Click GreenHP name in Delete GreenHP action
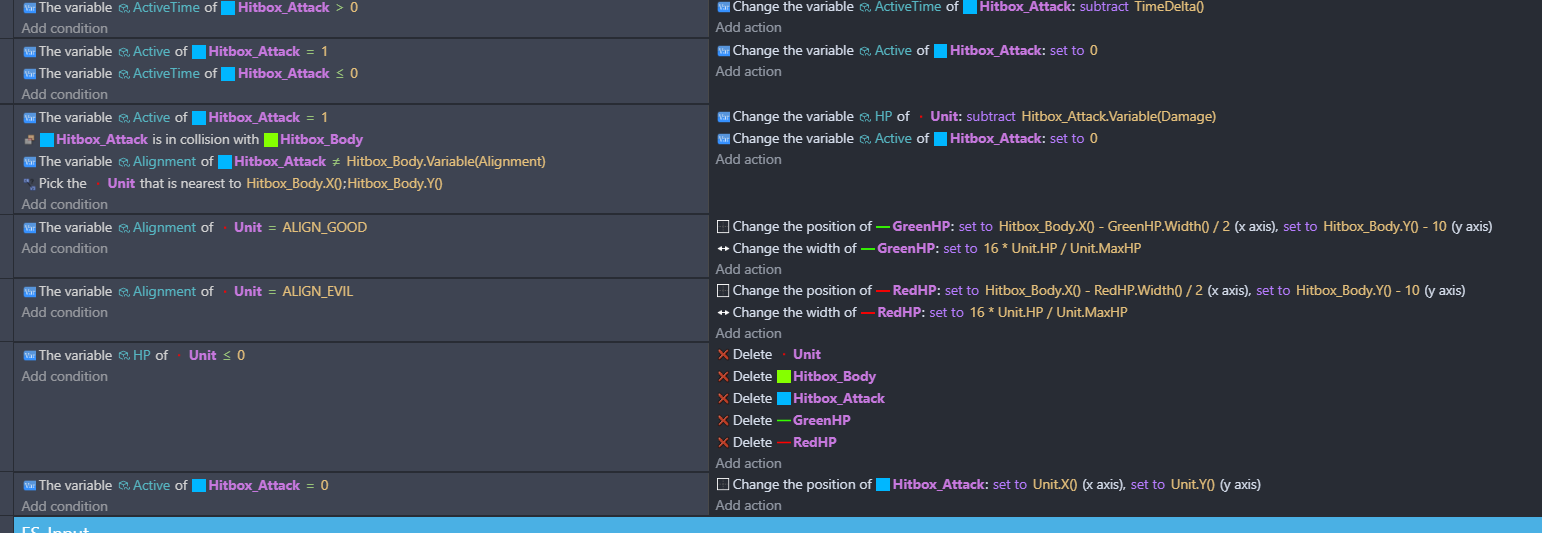The image size is (1542, 533). click(821, 420)
